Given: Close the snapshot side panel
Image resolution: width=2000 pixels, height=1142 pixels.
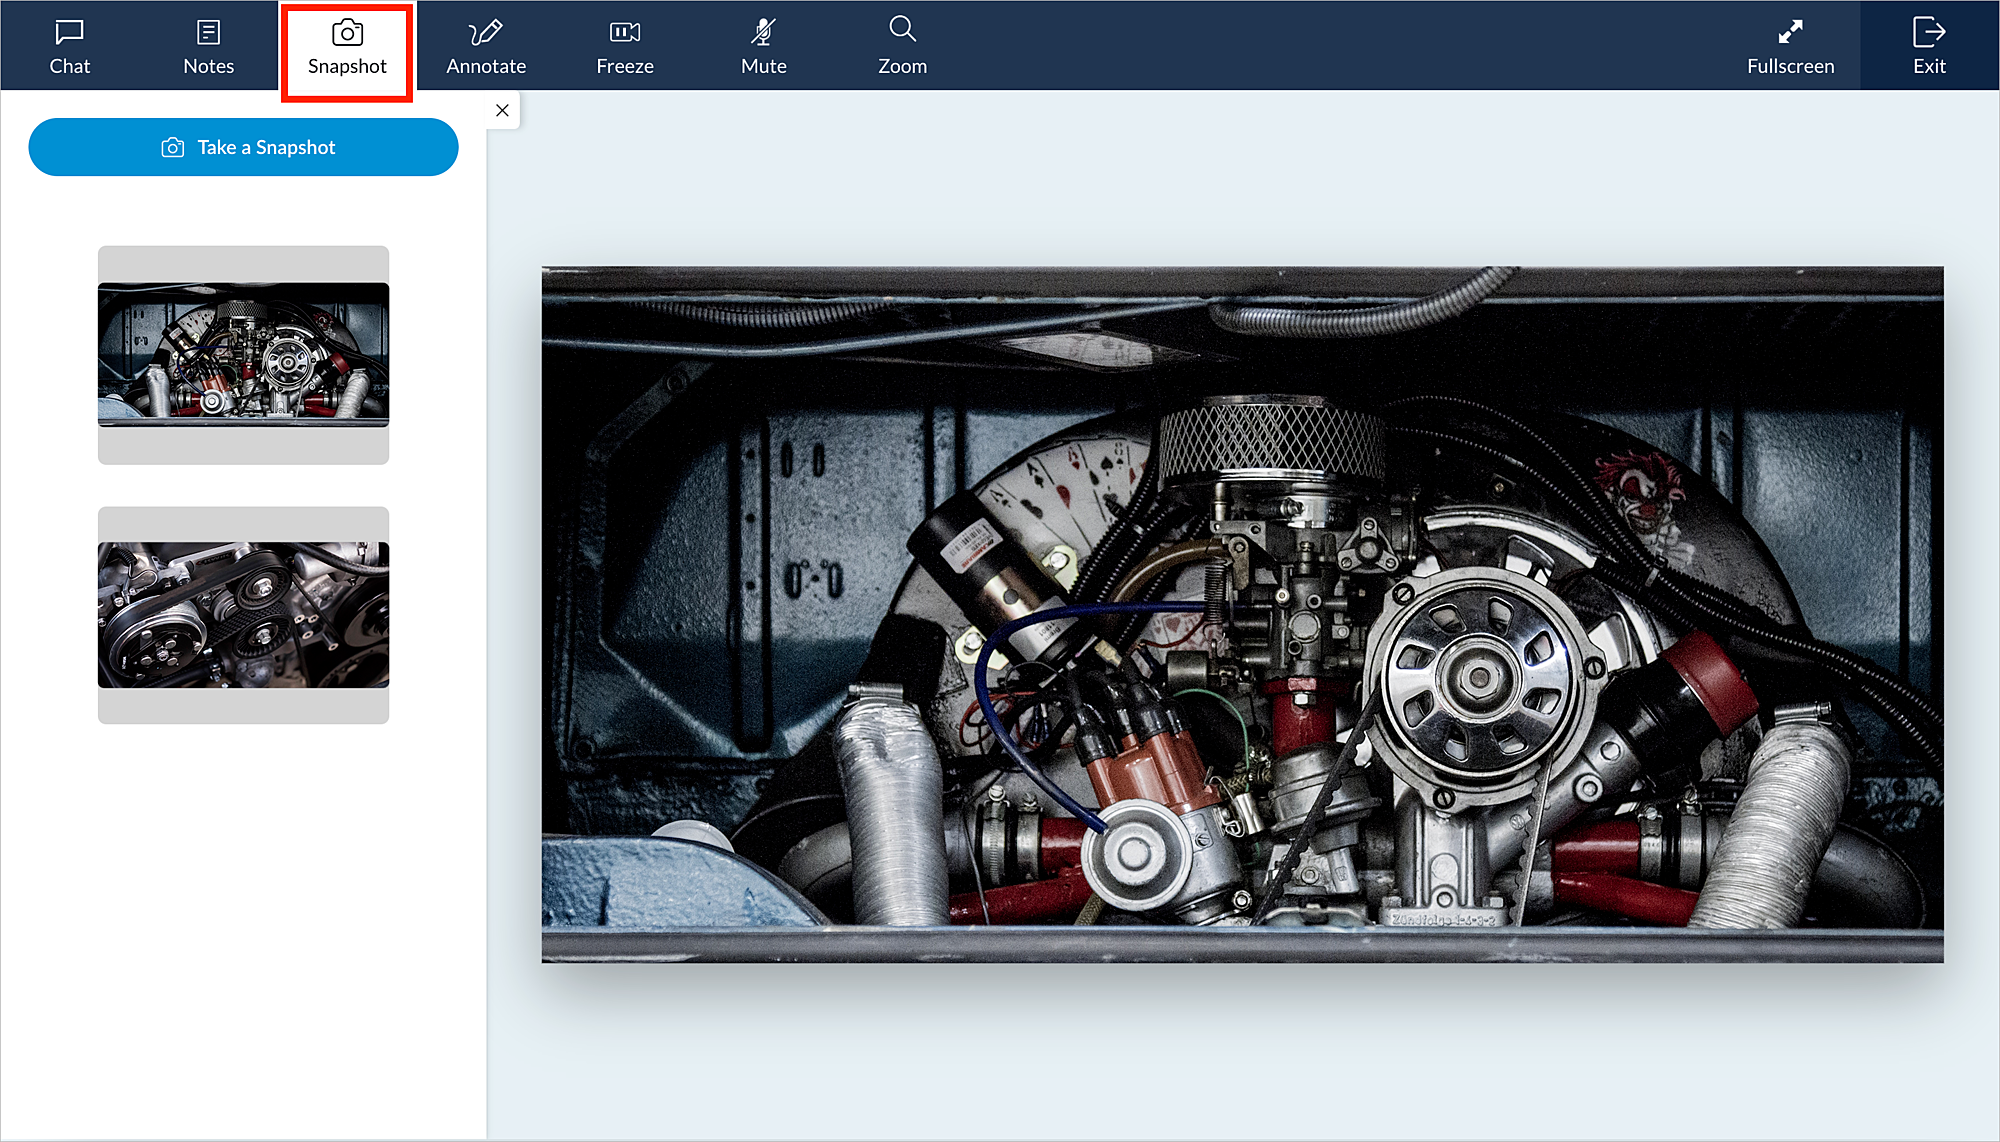Looking at the screenshot, I should coord(502,110).
